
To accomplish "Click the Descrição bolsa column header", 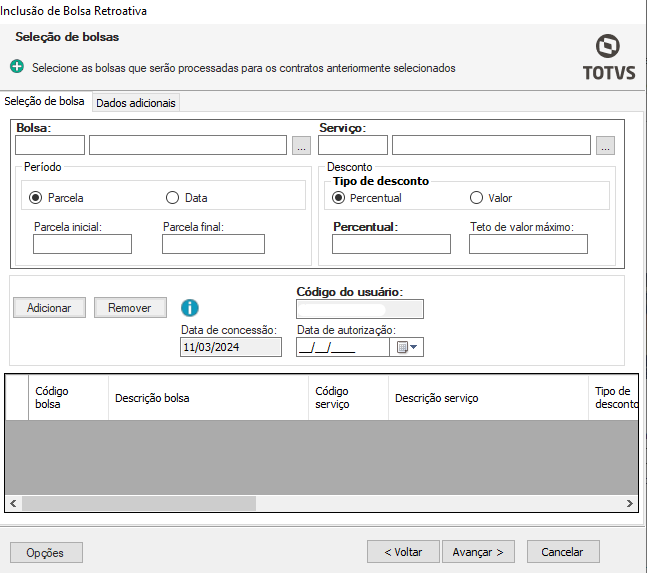I will [x=152, y=398].
